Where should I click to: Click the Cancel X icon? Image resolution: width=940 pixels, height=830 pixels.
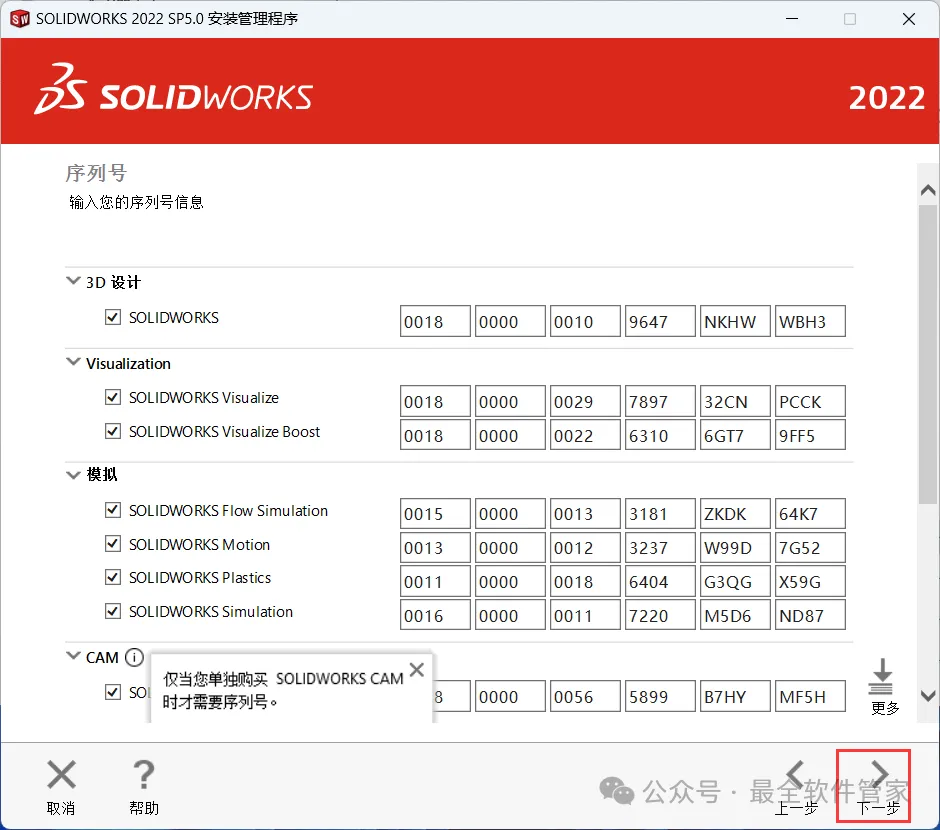coord(61,774)
